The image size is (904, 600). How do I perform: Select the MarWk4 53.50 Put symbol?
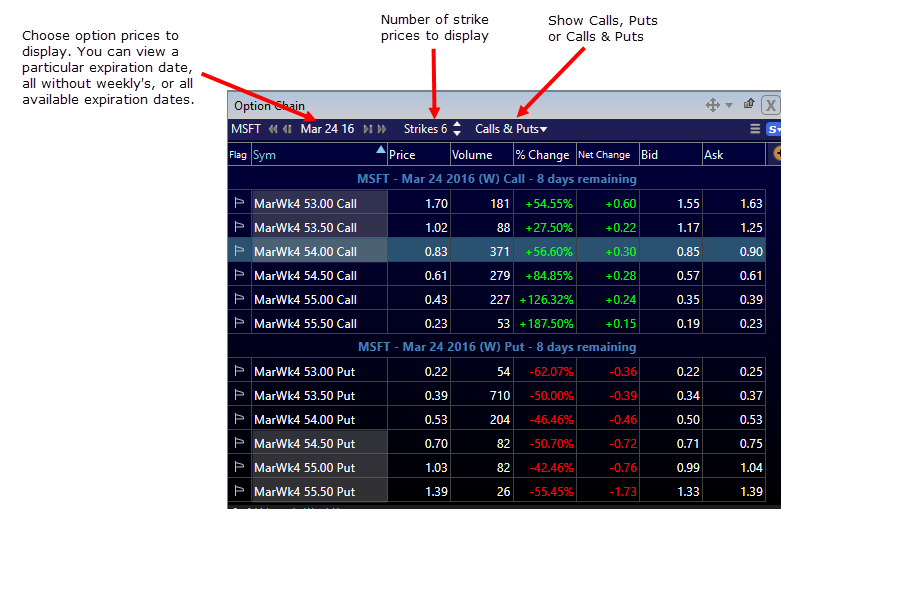coord(319,395)
